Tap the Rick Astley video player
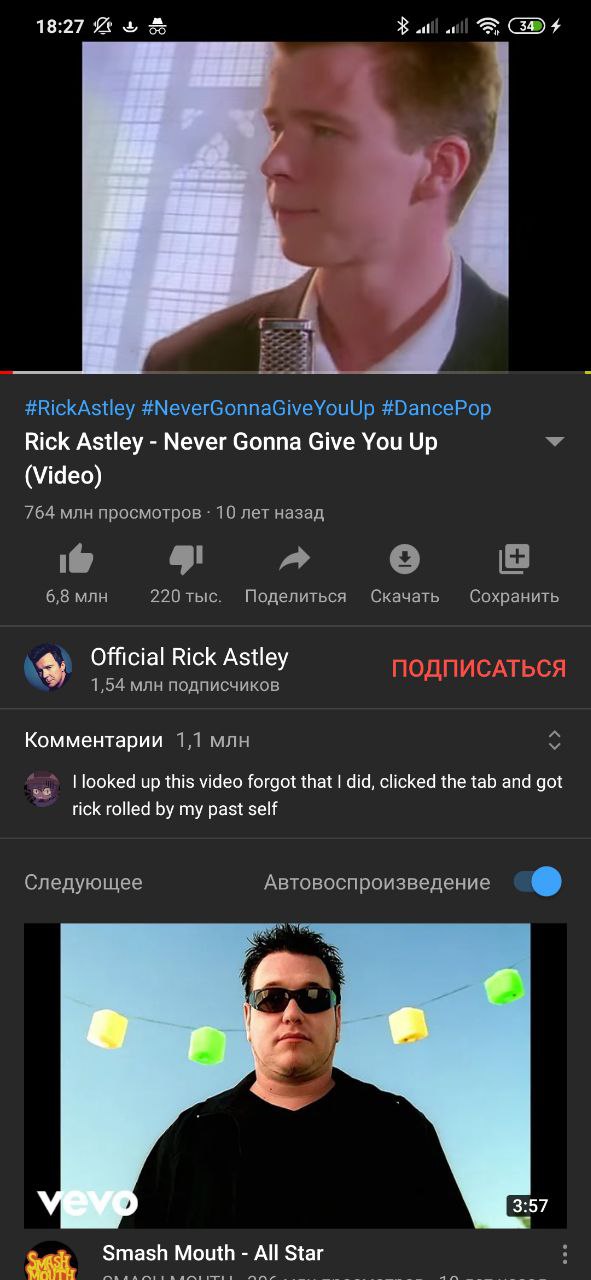Image resolution: width=591 pixels, height=1280 pixels. click(x=295, y=207)
